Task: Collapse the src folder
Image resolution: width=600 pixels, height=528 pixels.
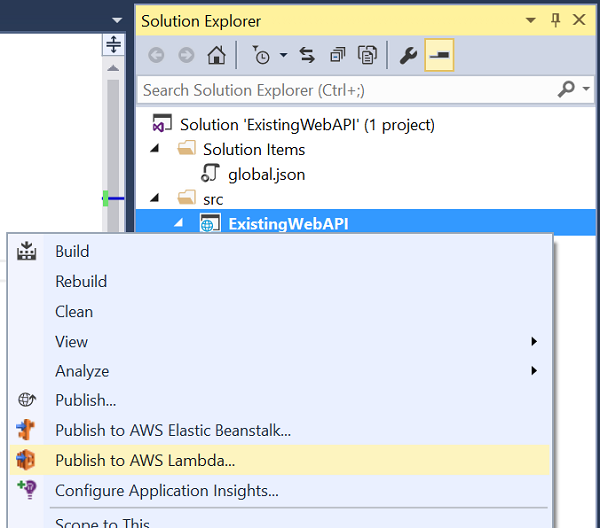Action: [155, 198]
